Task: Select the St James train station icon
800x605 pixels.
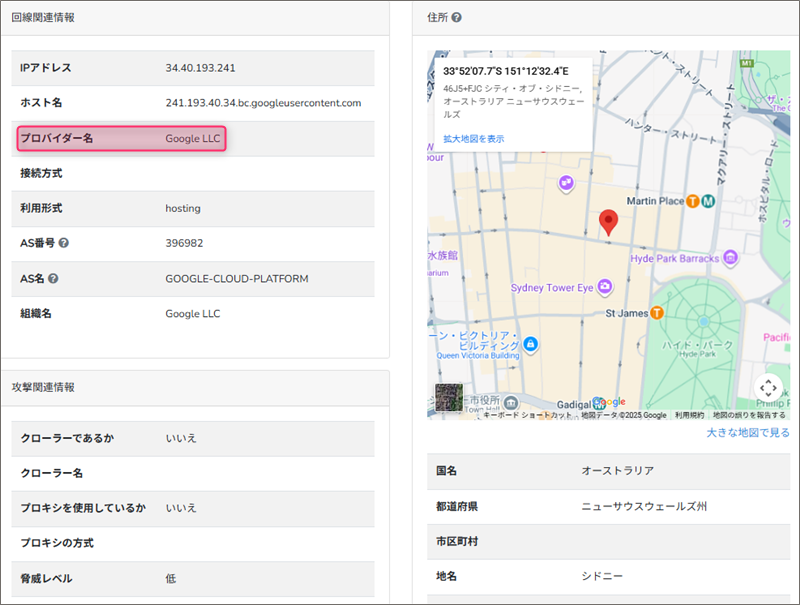Action: (657, 313)
